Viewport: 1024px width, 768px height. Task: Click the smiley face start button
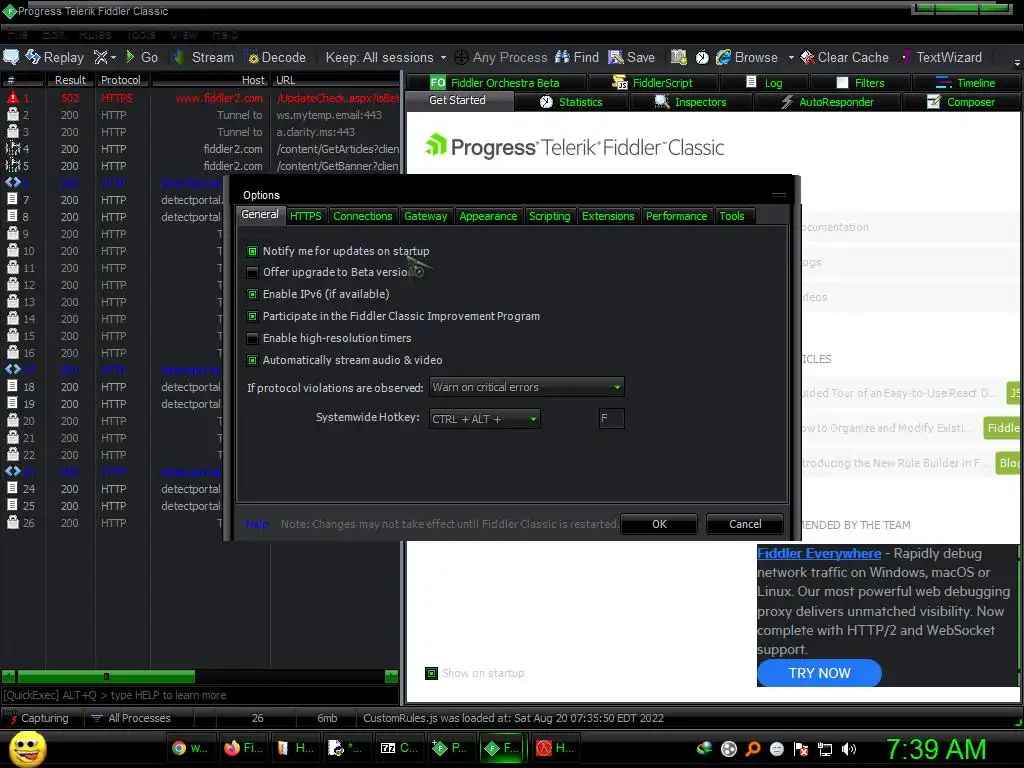coord(27,748)
